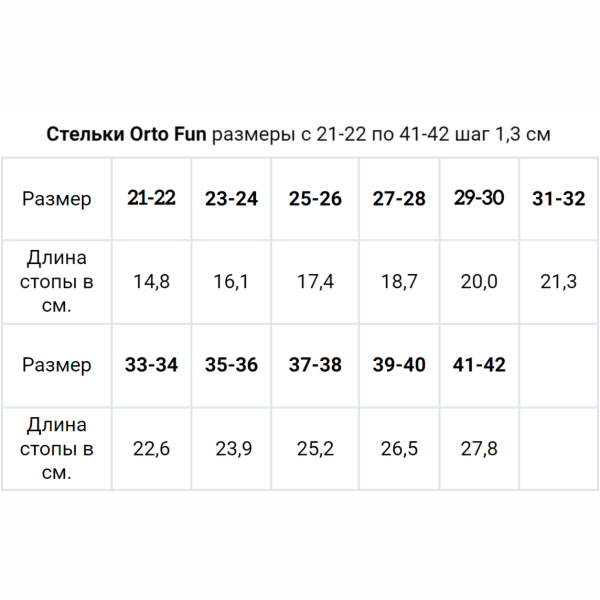Click the 35-36 size cell
The height and width of the screenshot is (600, 600).
click(x=231, y=365)
